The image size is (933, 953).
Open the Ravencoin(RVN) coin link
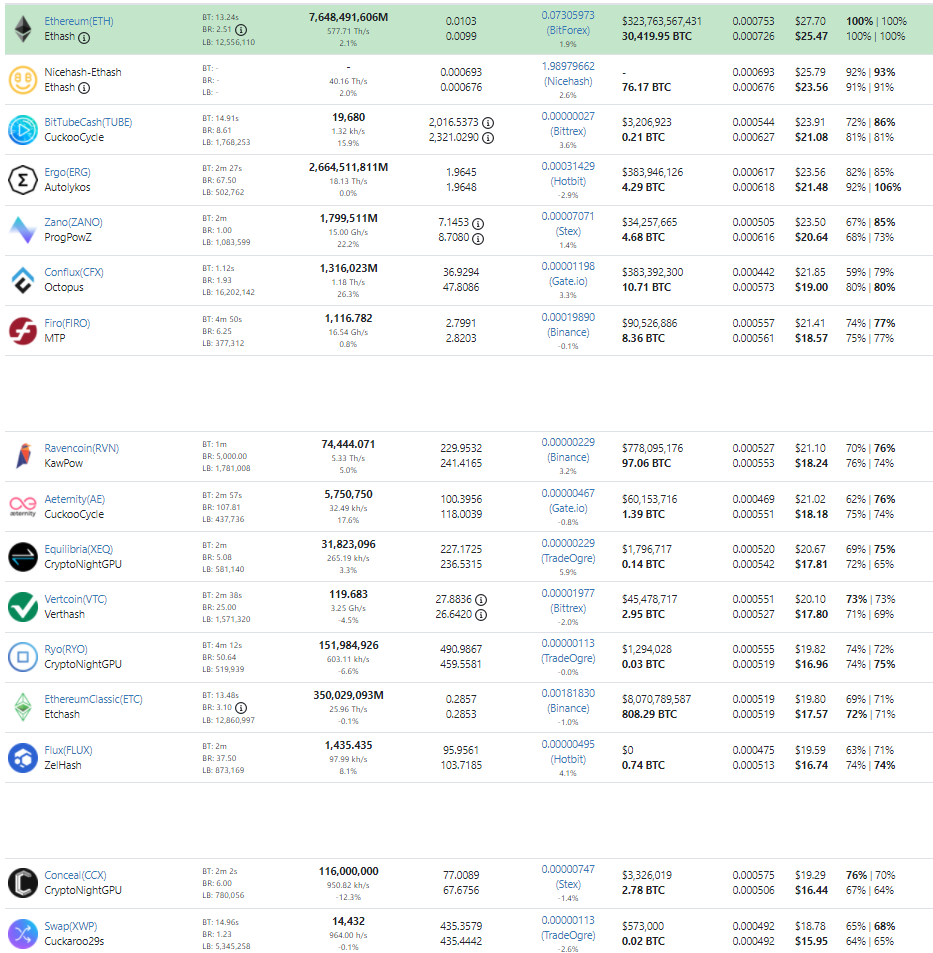(x=82, y=449)
